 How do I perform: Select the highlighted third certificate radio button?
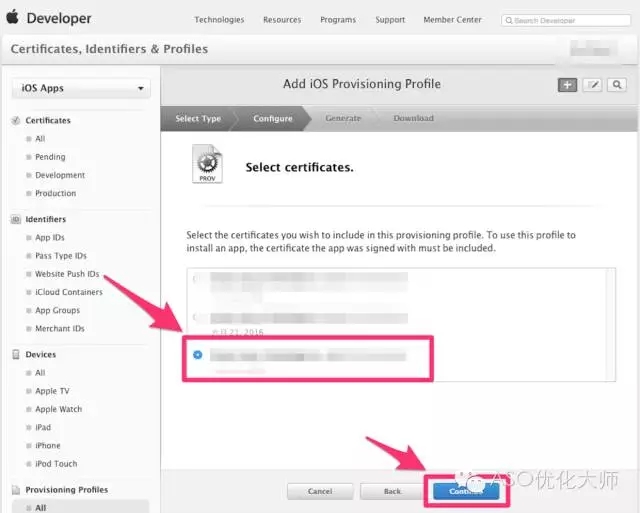[198, 355]
